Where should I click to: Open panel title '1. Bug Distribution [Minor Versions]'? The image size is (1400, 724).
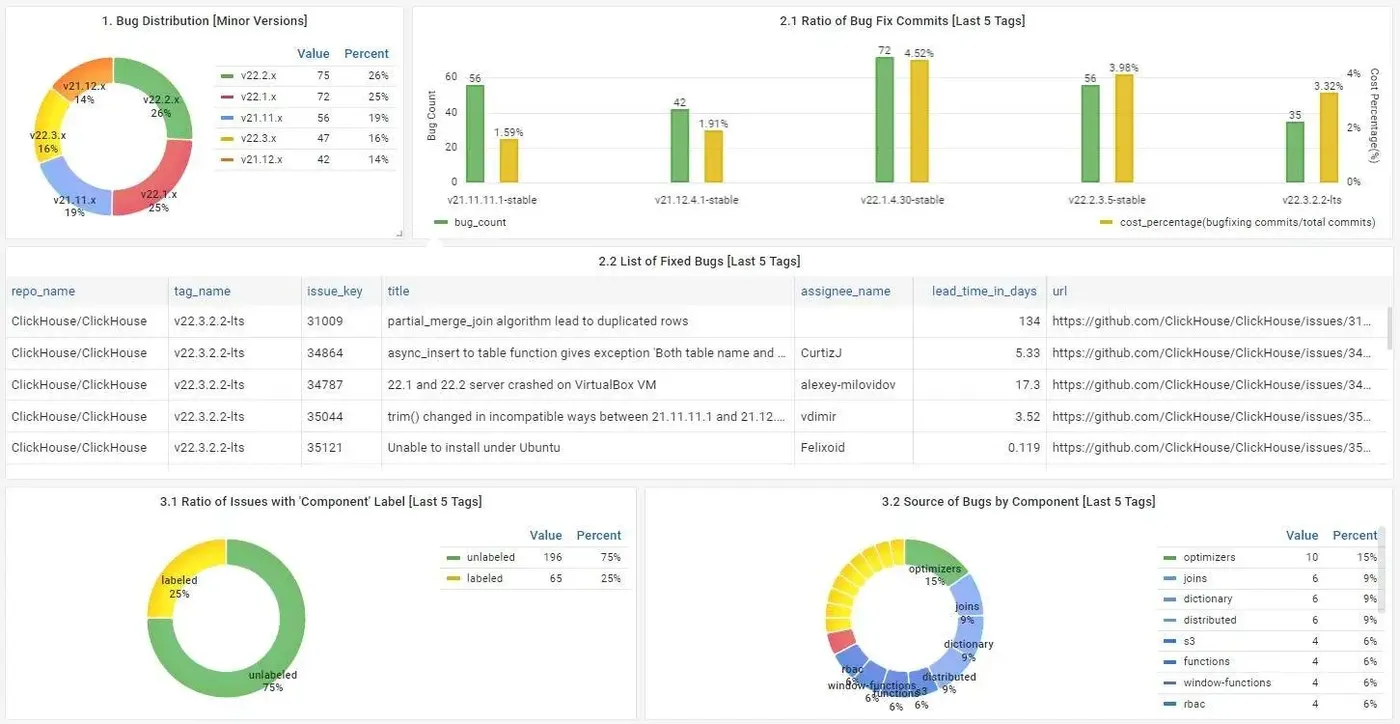pyautogui.click(x=204, y=20)
